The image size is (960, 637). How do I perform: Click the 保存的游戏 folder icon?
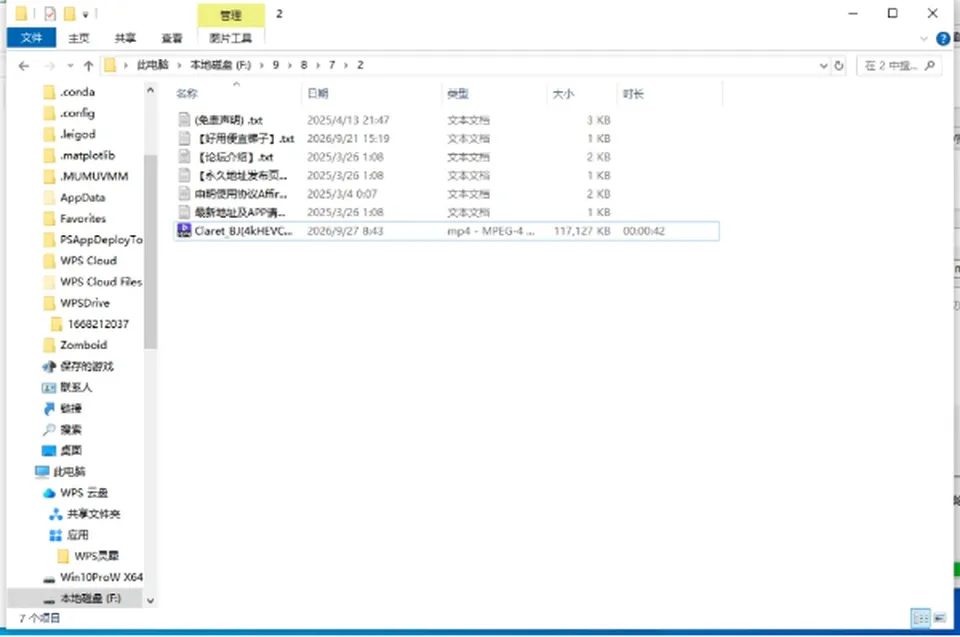click(49, 366)
